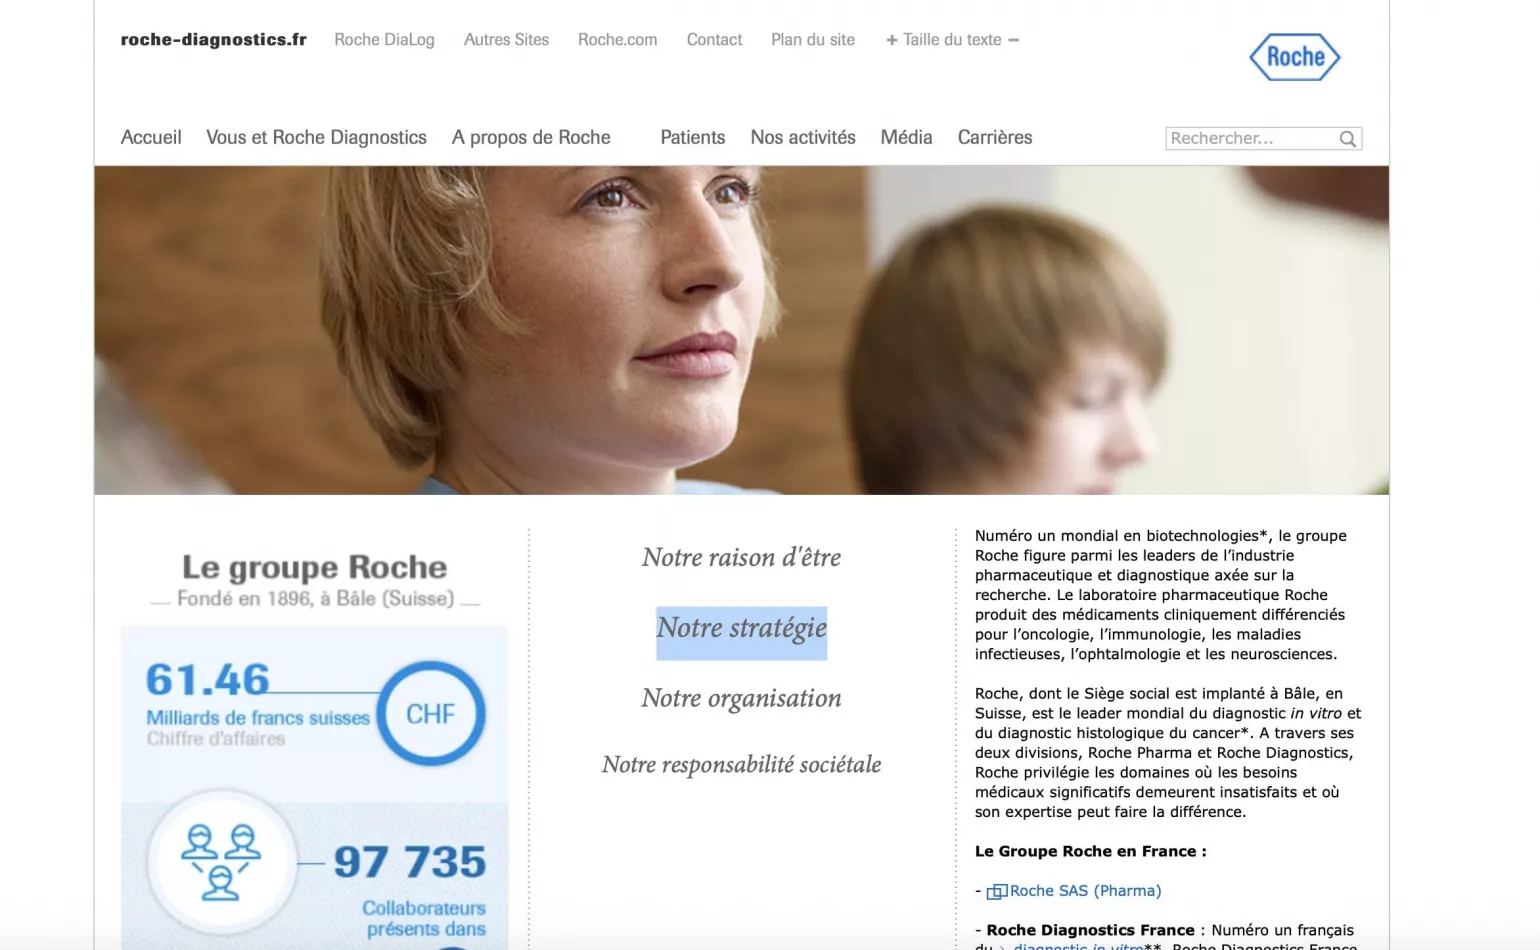Viewport: 1540px width, 950px height.
Task: Visit Roche.com from the top bar
Action: (616, 39)
